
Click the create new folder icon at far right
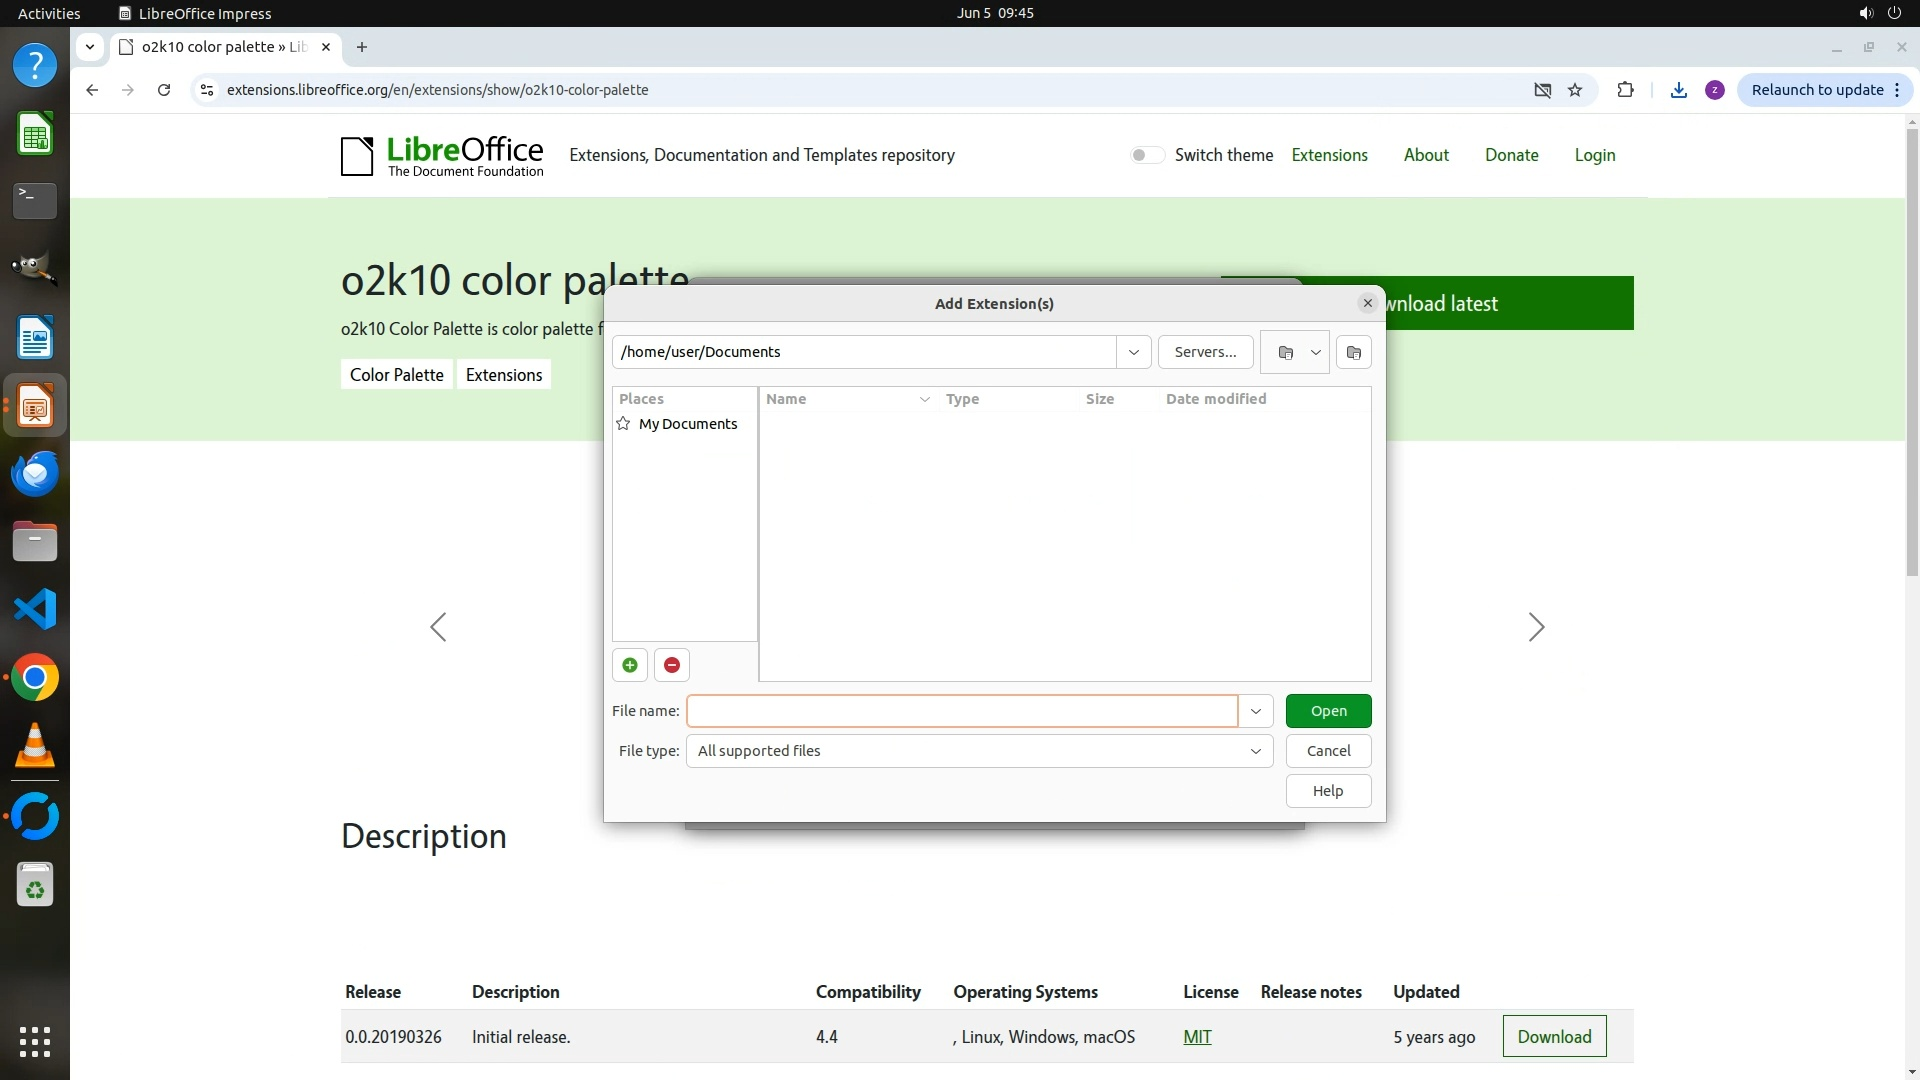point(1353,352)
